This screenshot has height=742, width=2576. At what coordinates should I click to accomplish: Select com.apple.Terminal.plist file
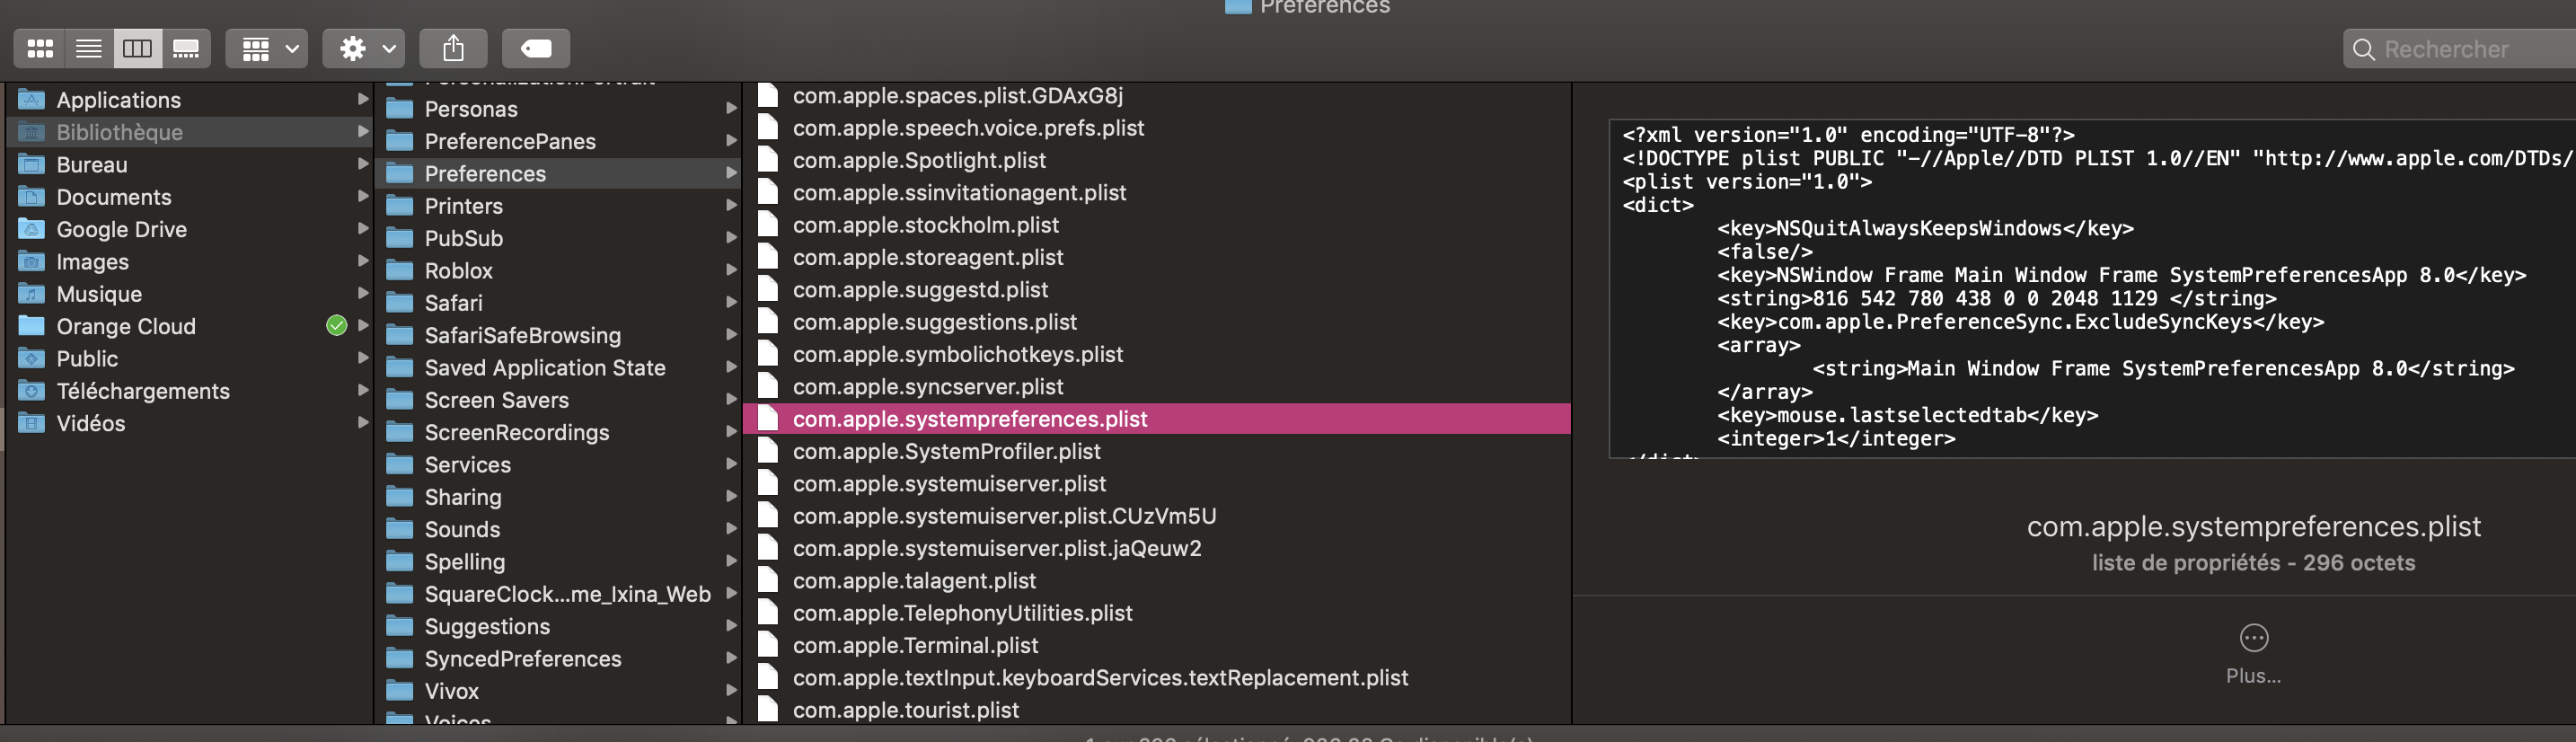pyautogui.click(x=914, y=645)
